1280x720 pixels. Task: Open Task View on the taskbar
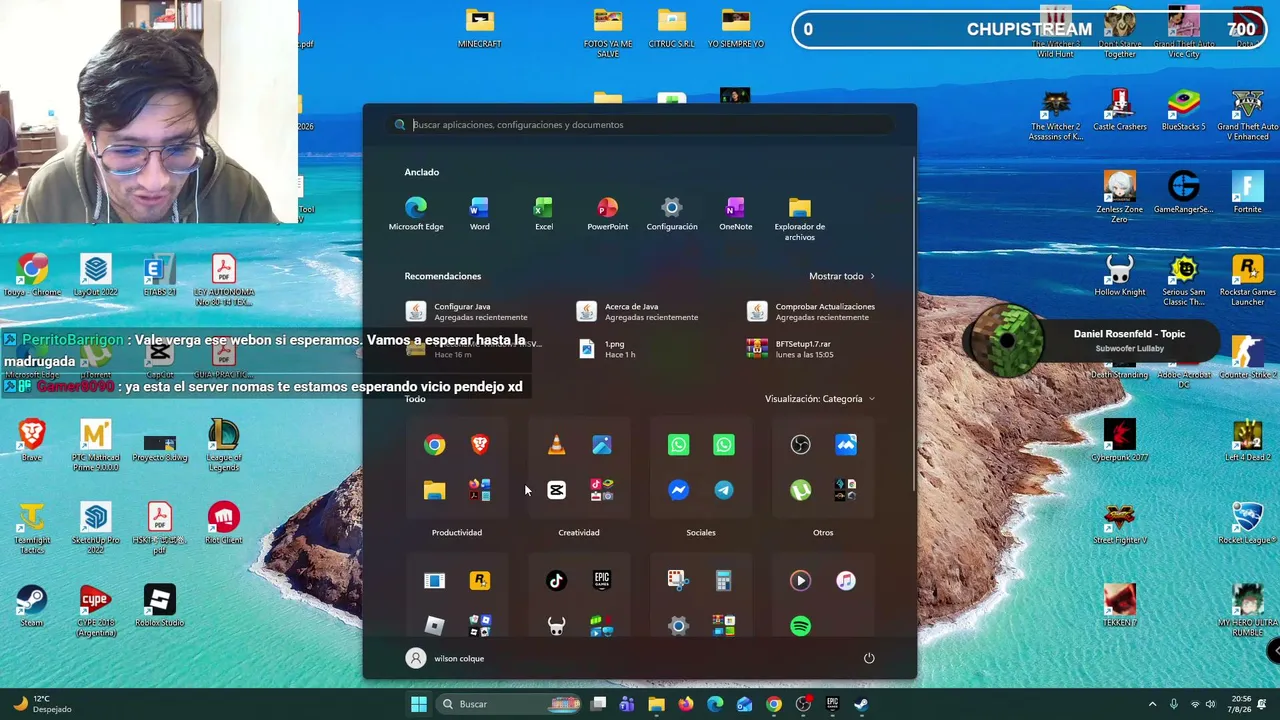pos(598,704)
